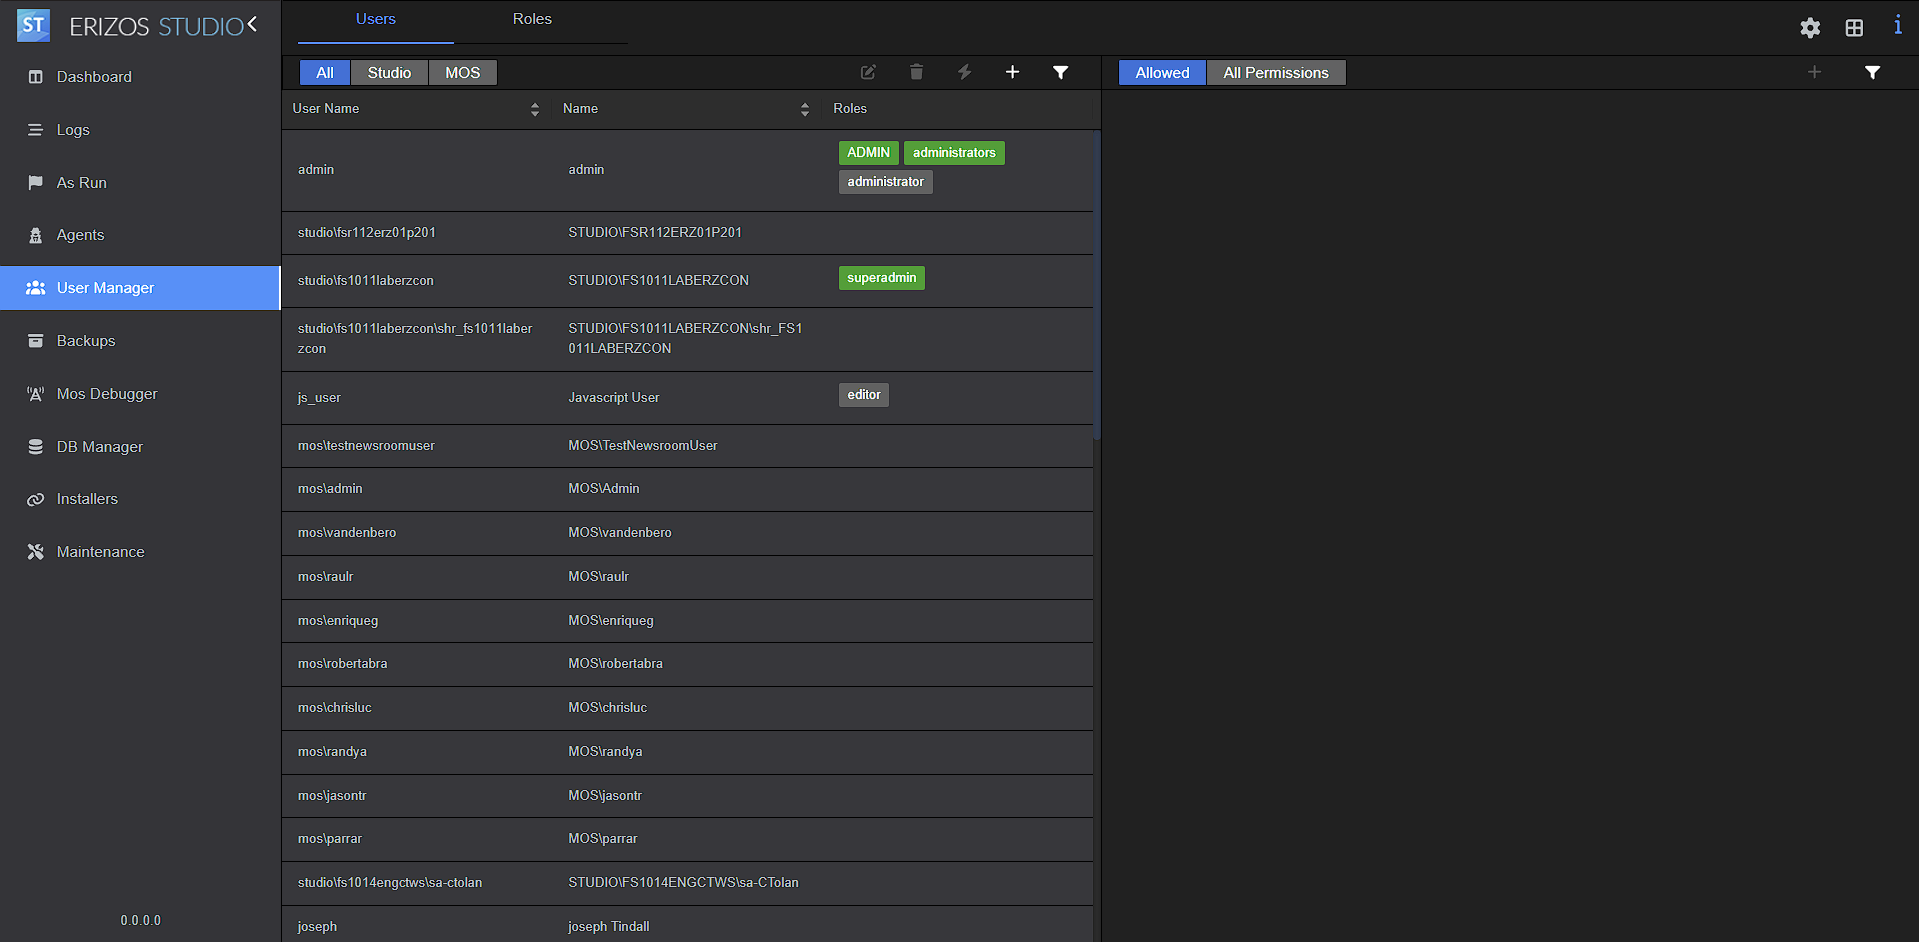Open settings gear icon
This screenshot has width=1919, height=942.
1810,28
